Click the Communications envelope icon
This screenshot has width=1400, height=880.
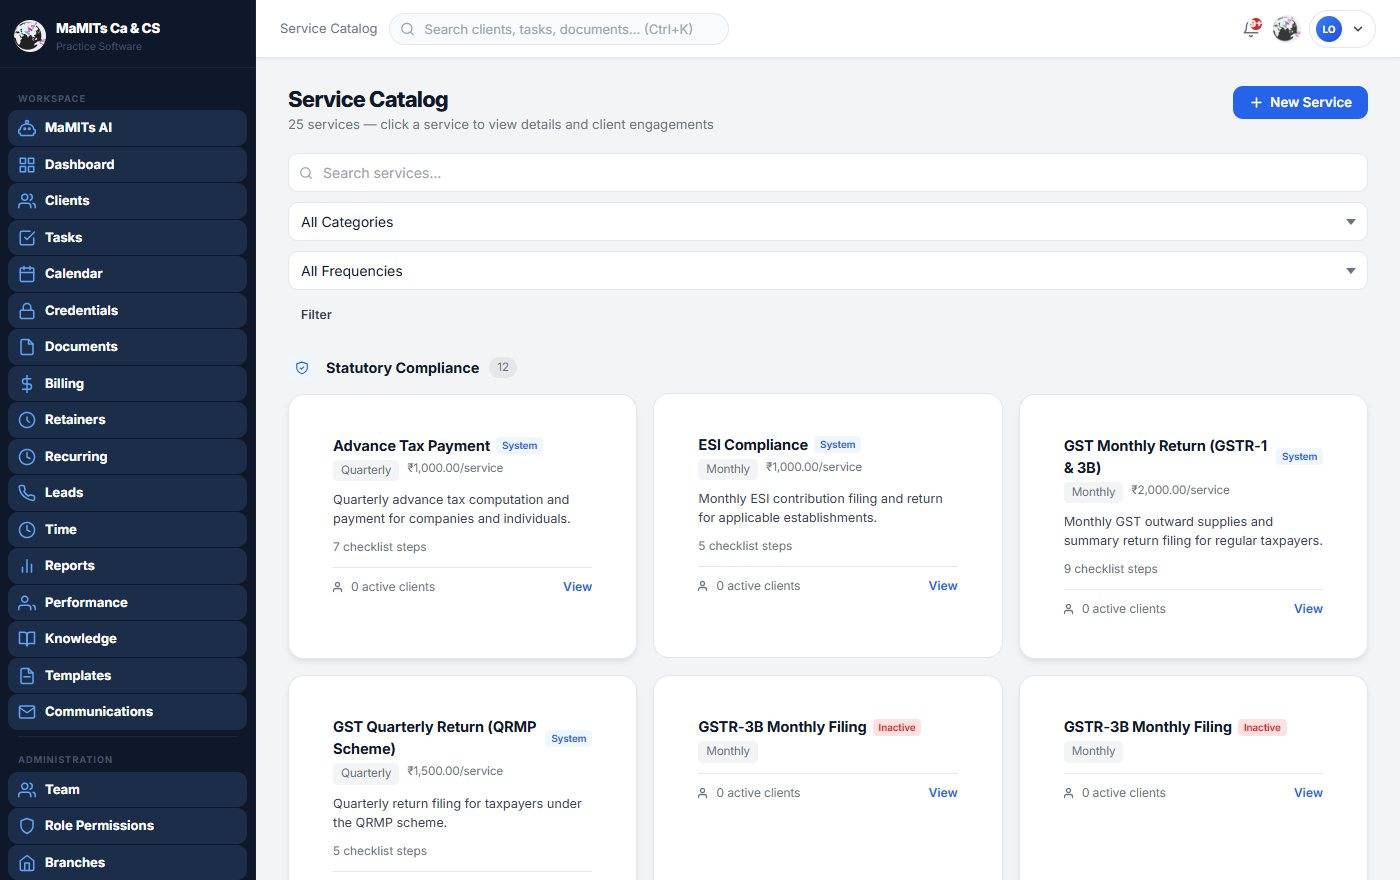pos(27,712)
